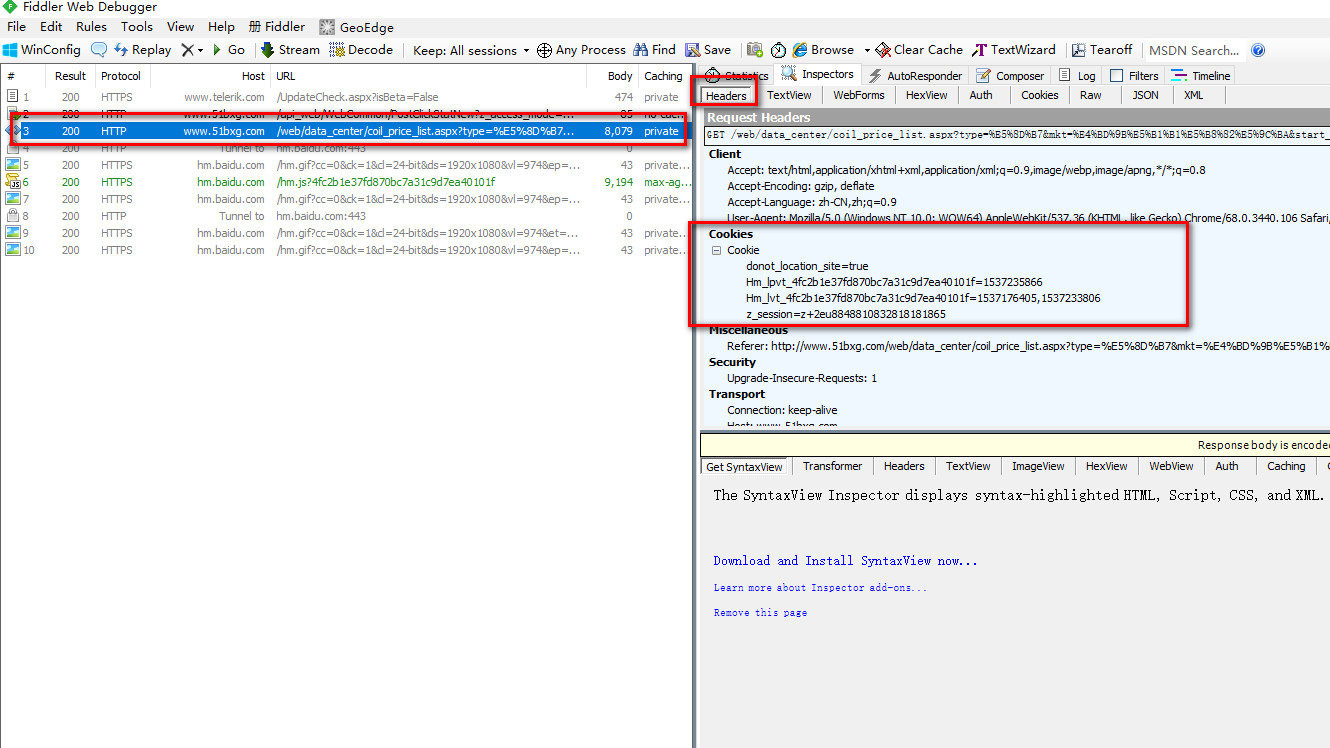Select the request Headers inspector tab
Screen dimensions: 1330x748
[726, 96]
